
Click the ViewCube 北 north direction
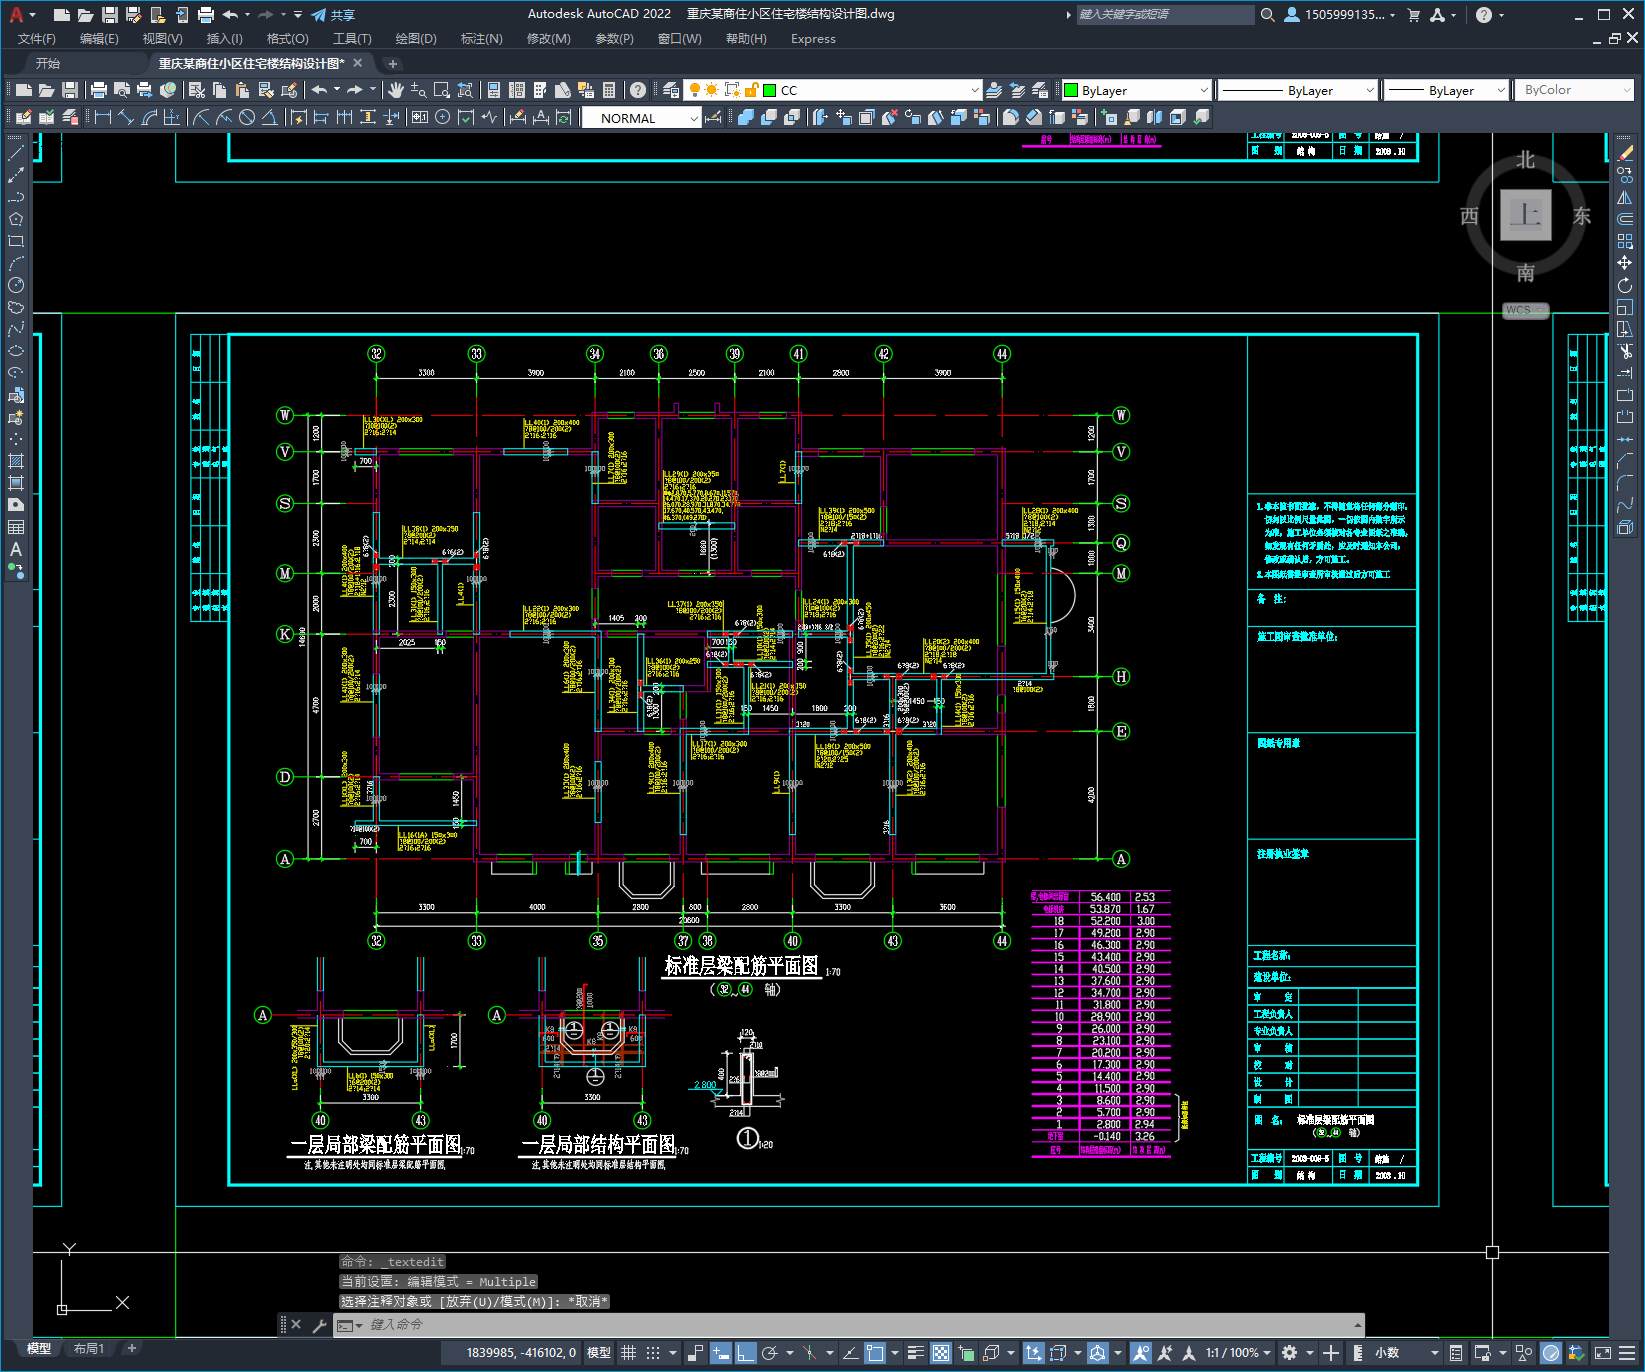point(1525,160)
